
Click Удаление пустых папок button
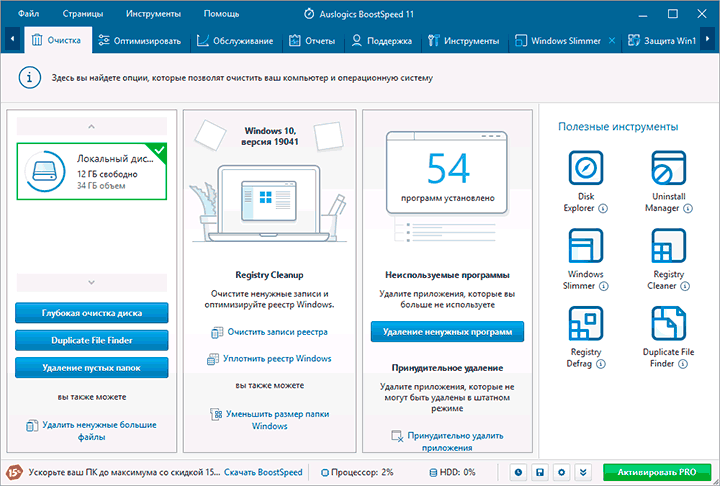click(92, 367)
